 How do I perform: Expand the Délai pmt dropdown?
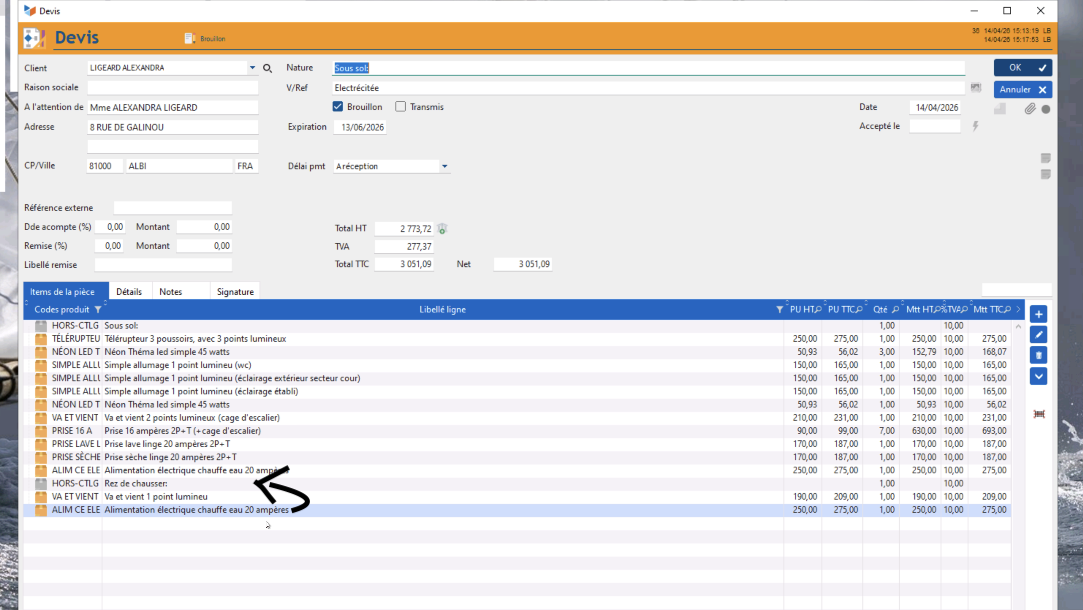pos(444,167)
